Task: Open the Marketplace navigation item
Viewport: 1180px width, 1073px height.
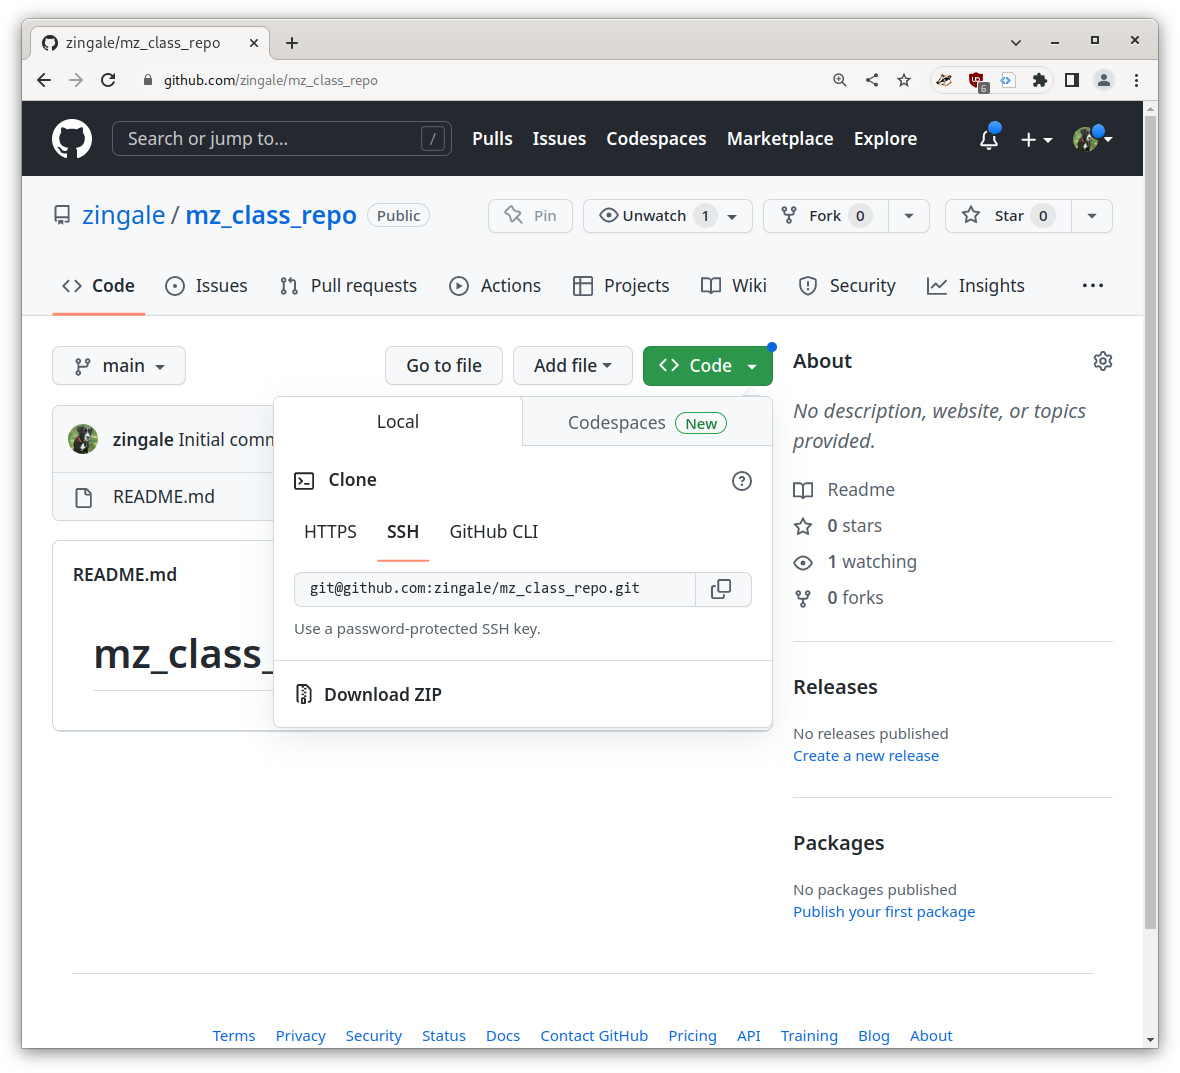Action: (x=780, y=139)
